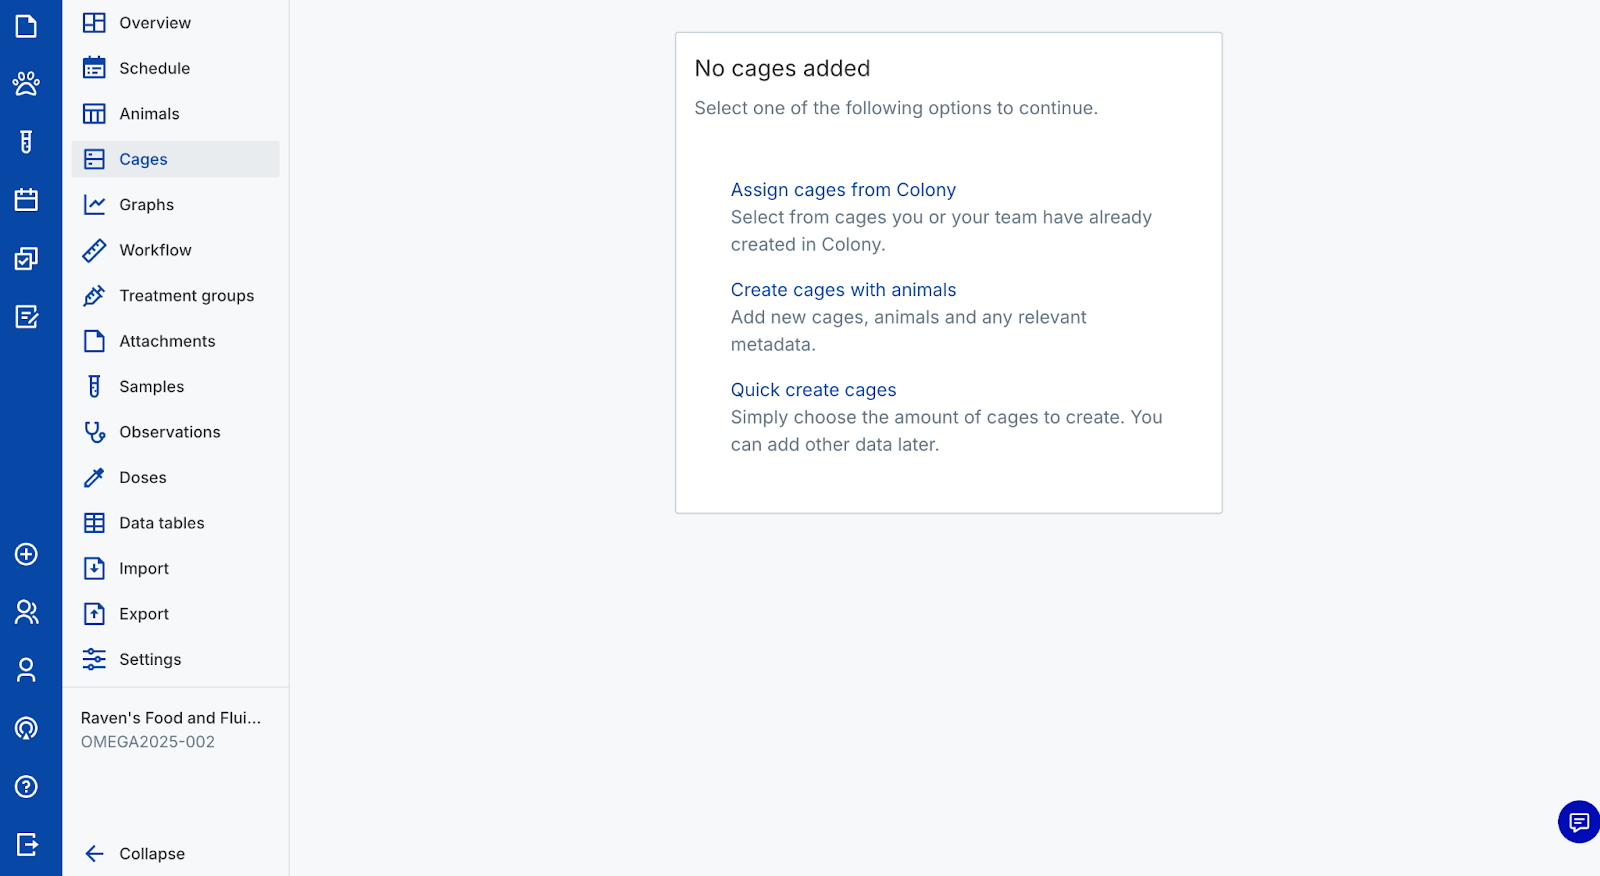Click the user profile icon in blue rail
This screenshot has width=1600, height=876.
coord(26,670)
